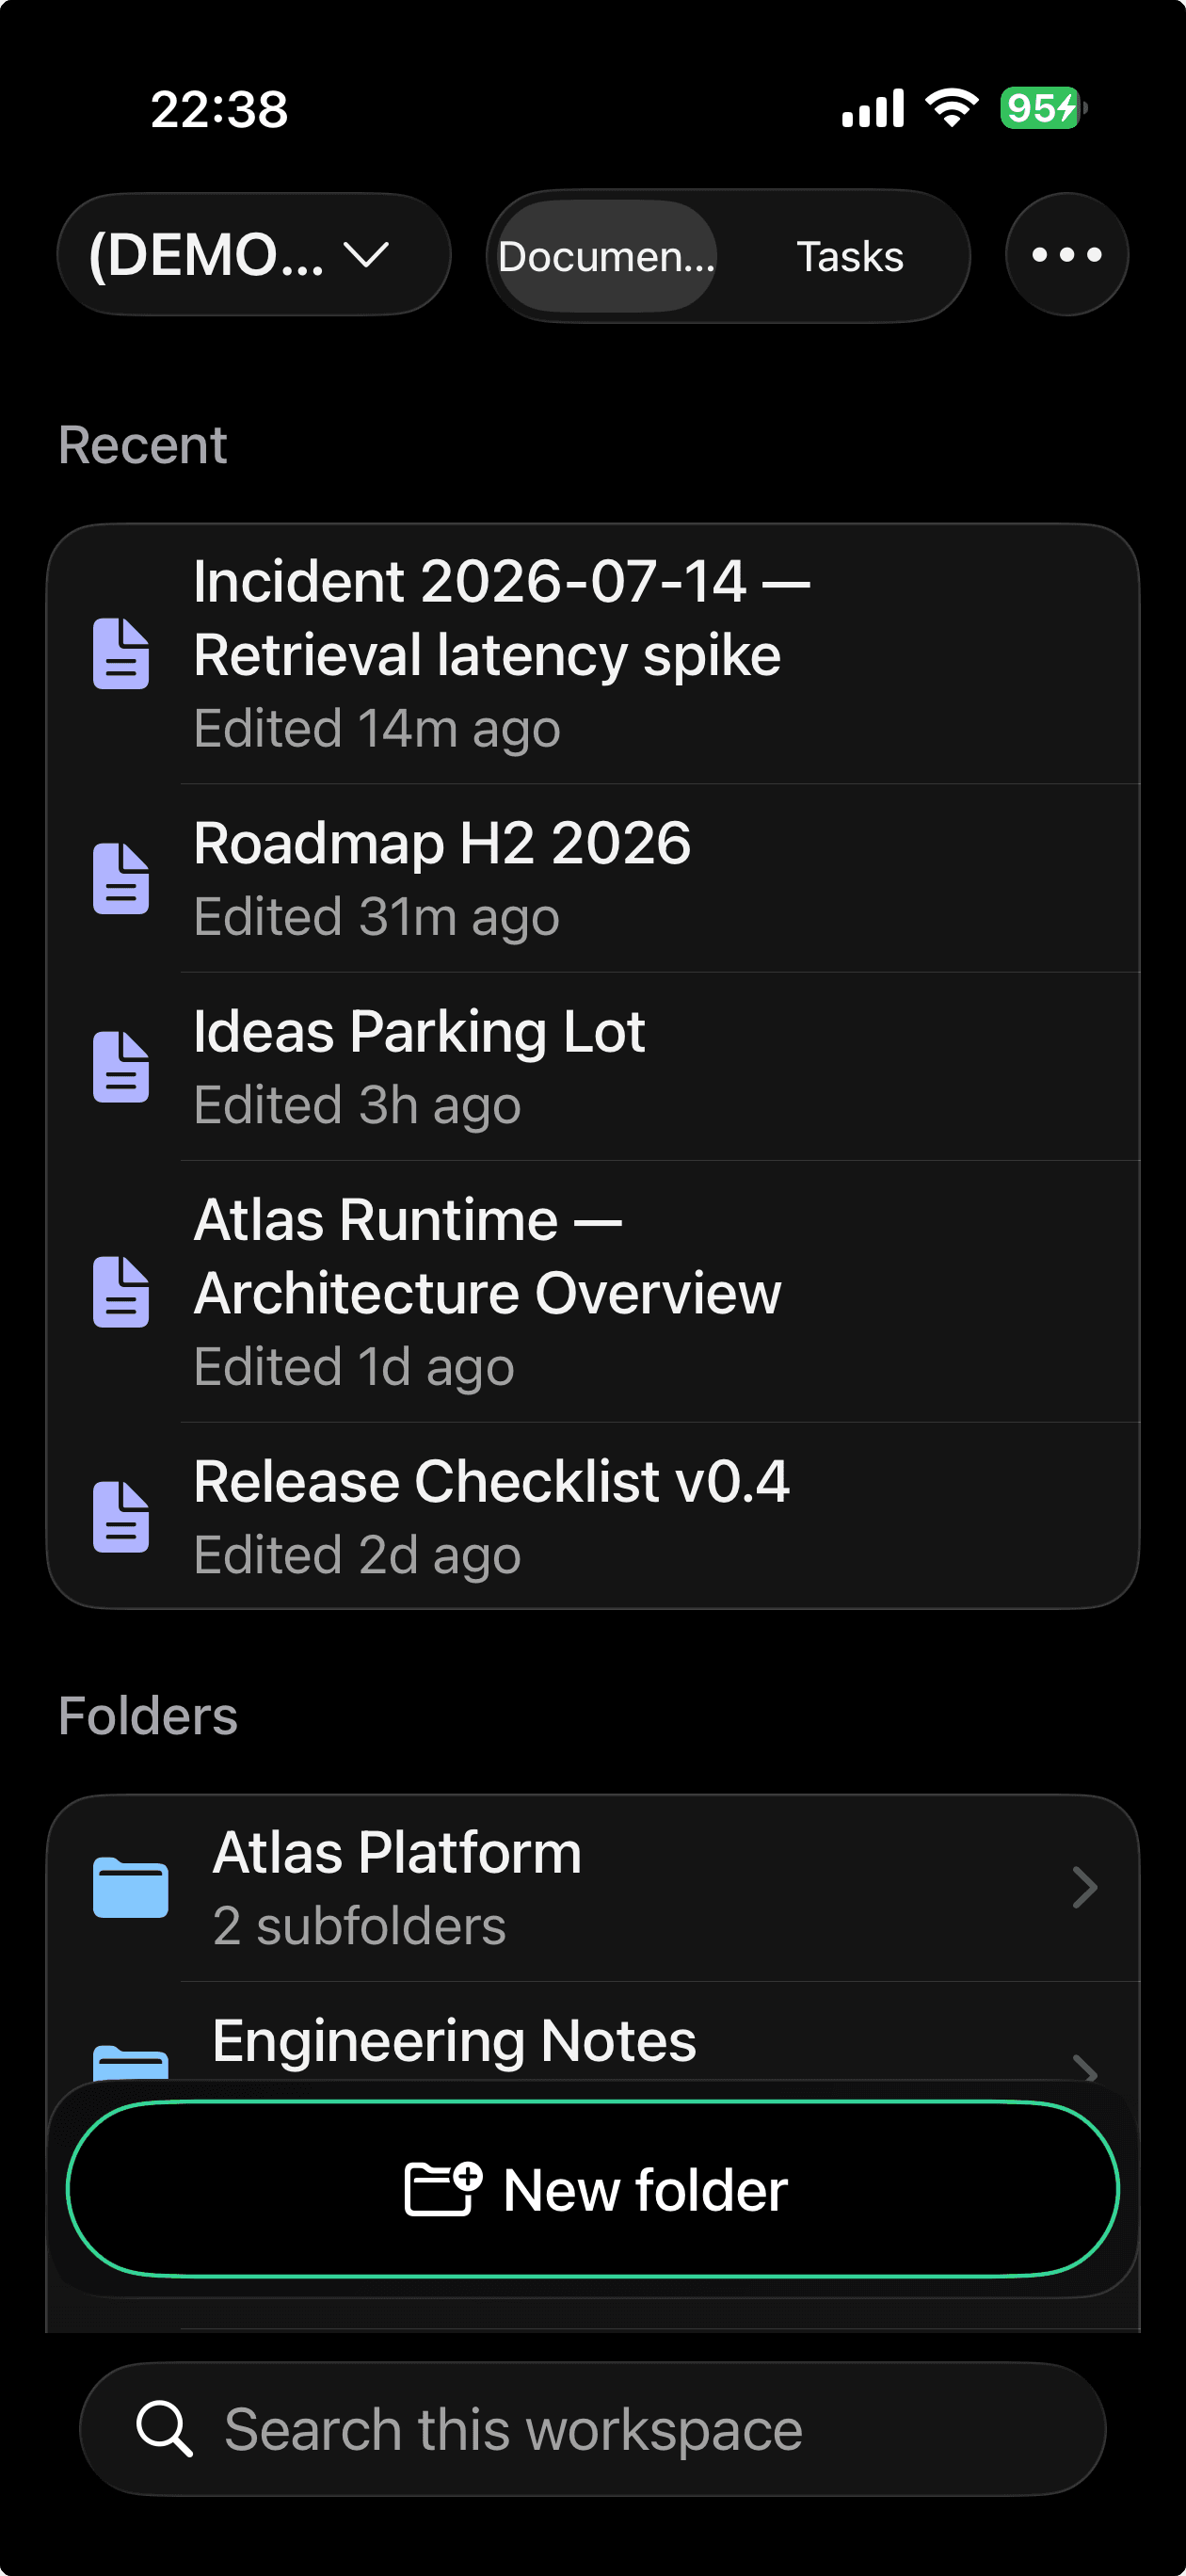Tap the folder-plus icon in New folder

coord(443,2189)
